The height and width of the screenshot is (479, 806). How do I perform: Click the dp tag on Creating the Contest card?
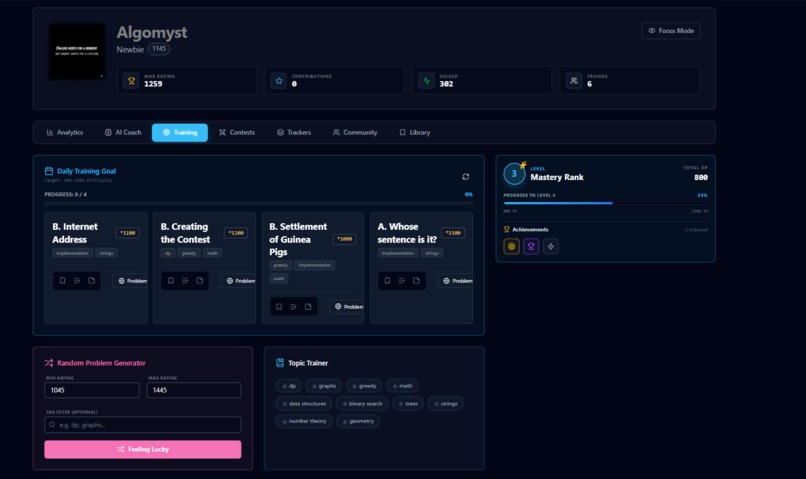pyautogui.click(x=168, y=253)
